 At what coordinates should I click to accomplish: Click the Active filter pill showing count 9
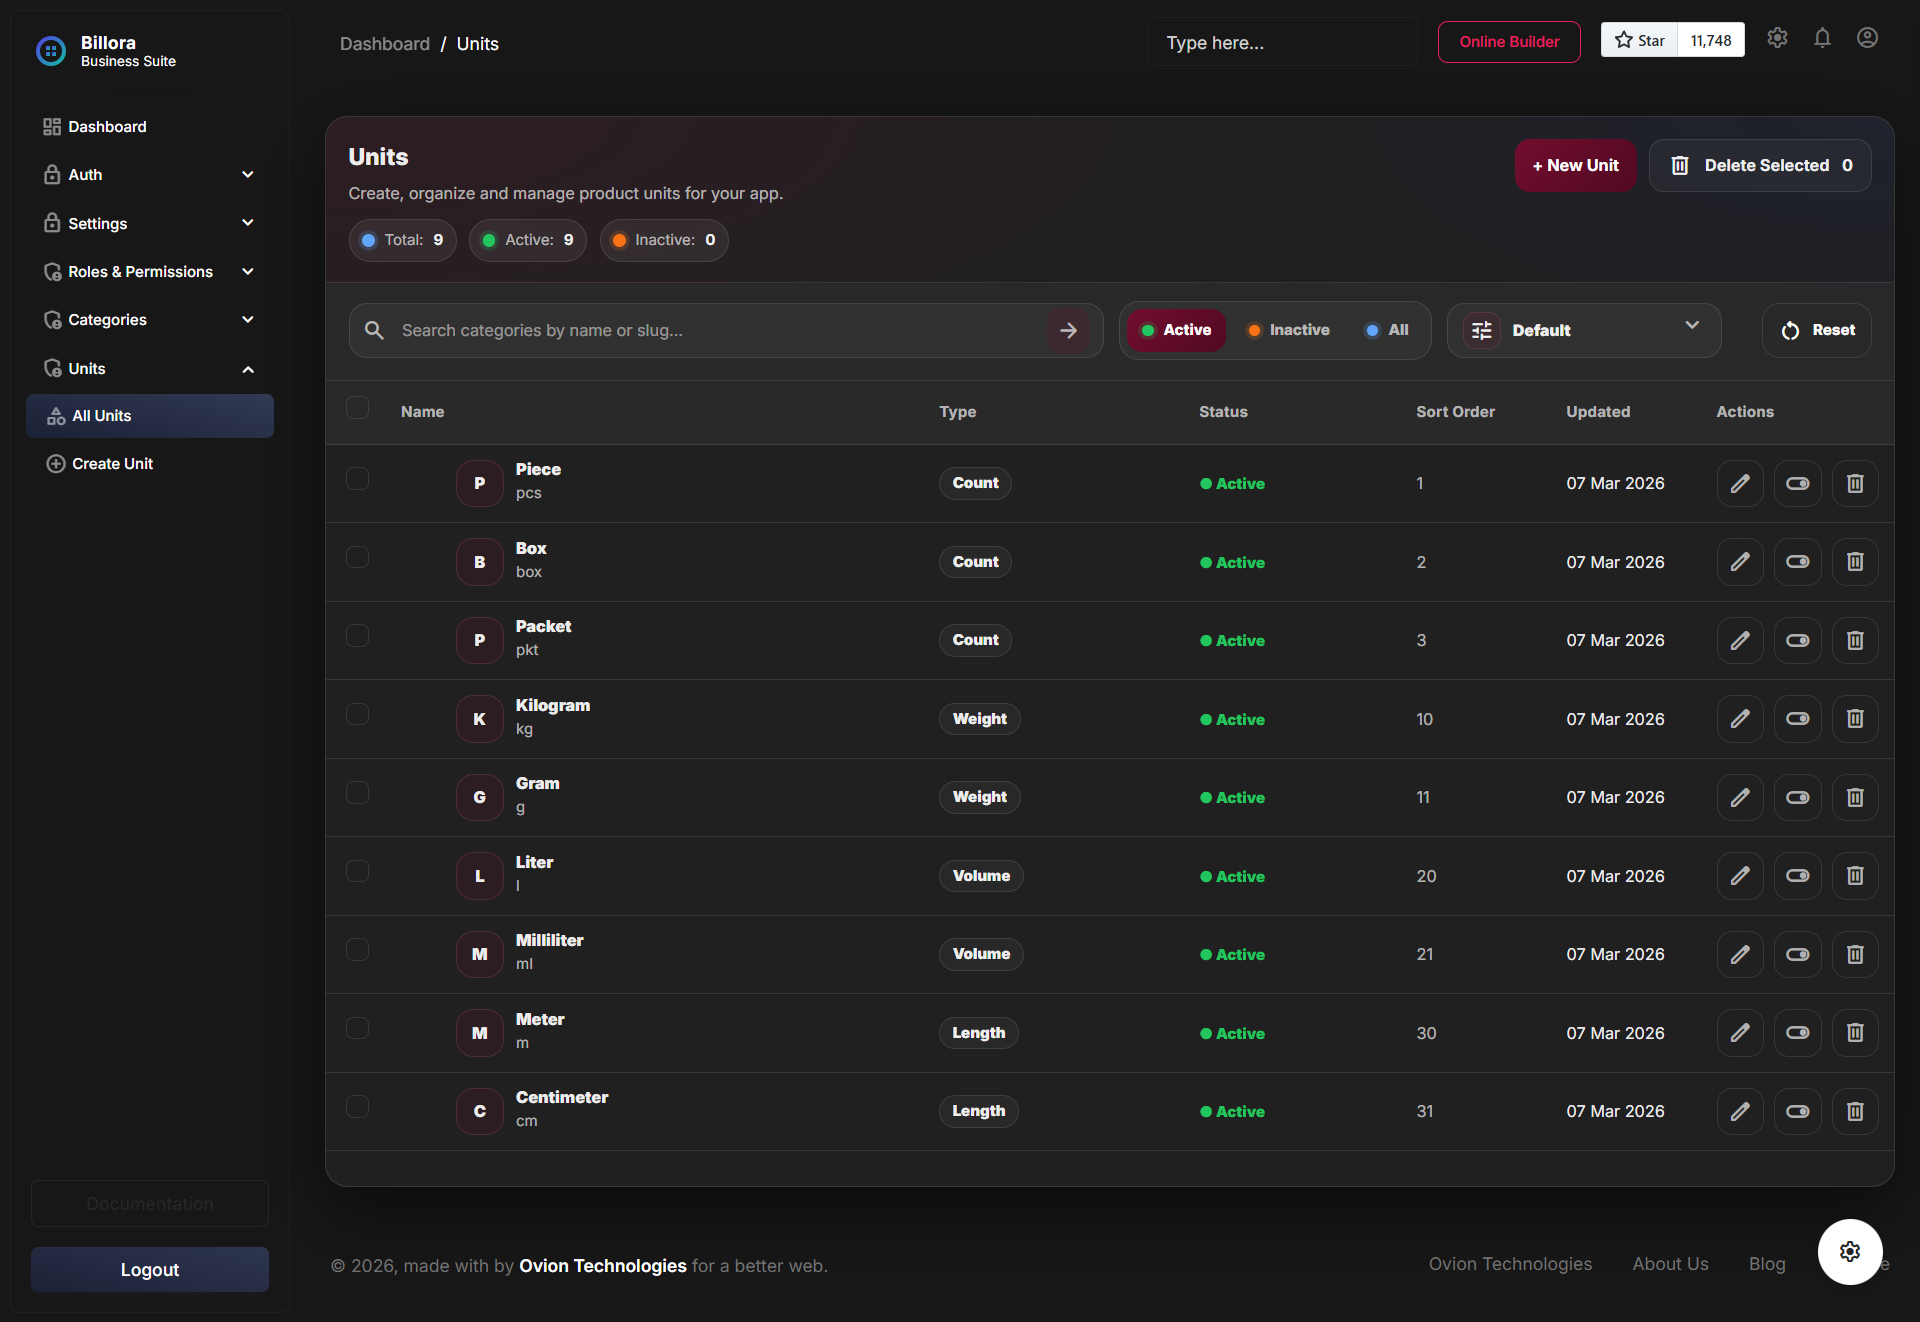click(527, 240)
